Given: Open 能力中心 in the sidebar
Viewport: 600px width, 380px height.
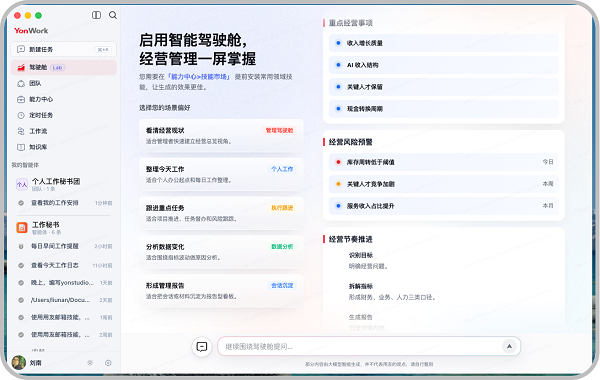Looking at the screenshot, I should coord(64,99).
